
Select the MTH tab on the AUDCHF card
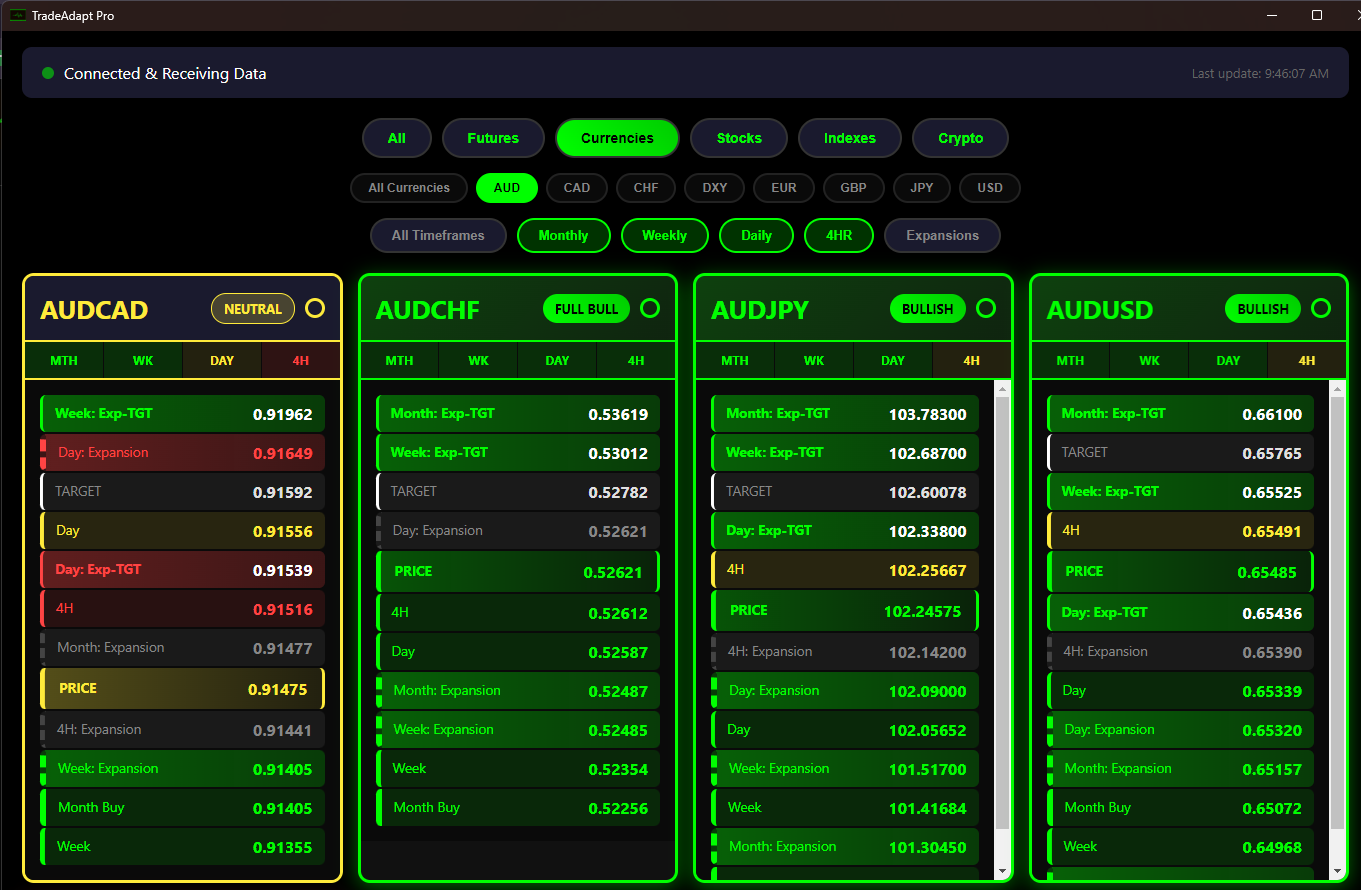pos(399,360)
